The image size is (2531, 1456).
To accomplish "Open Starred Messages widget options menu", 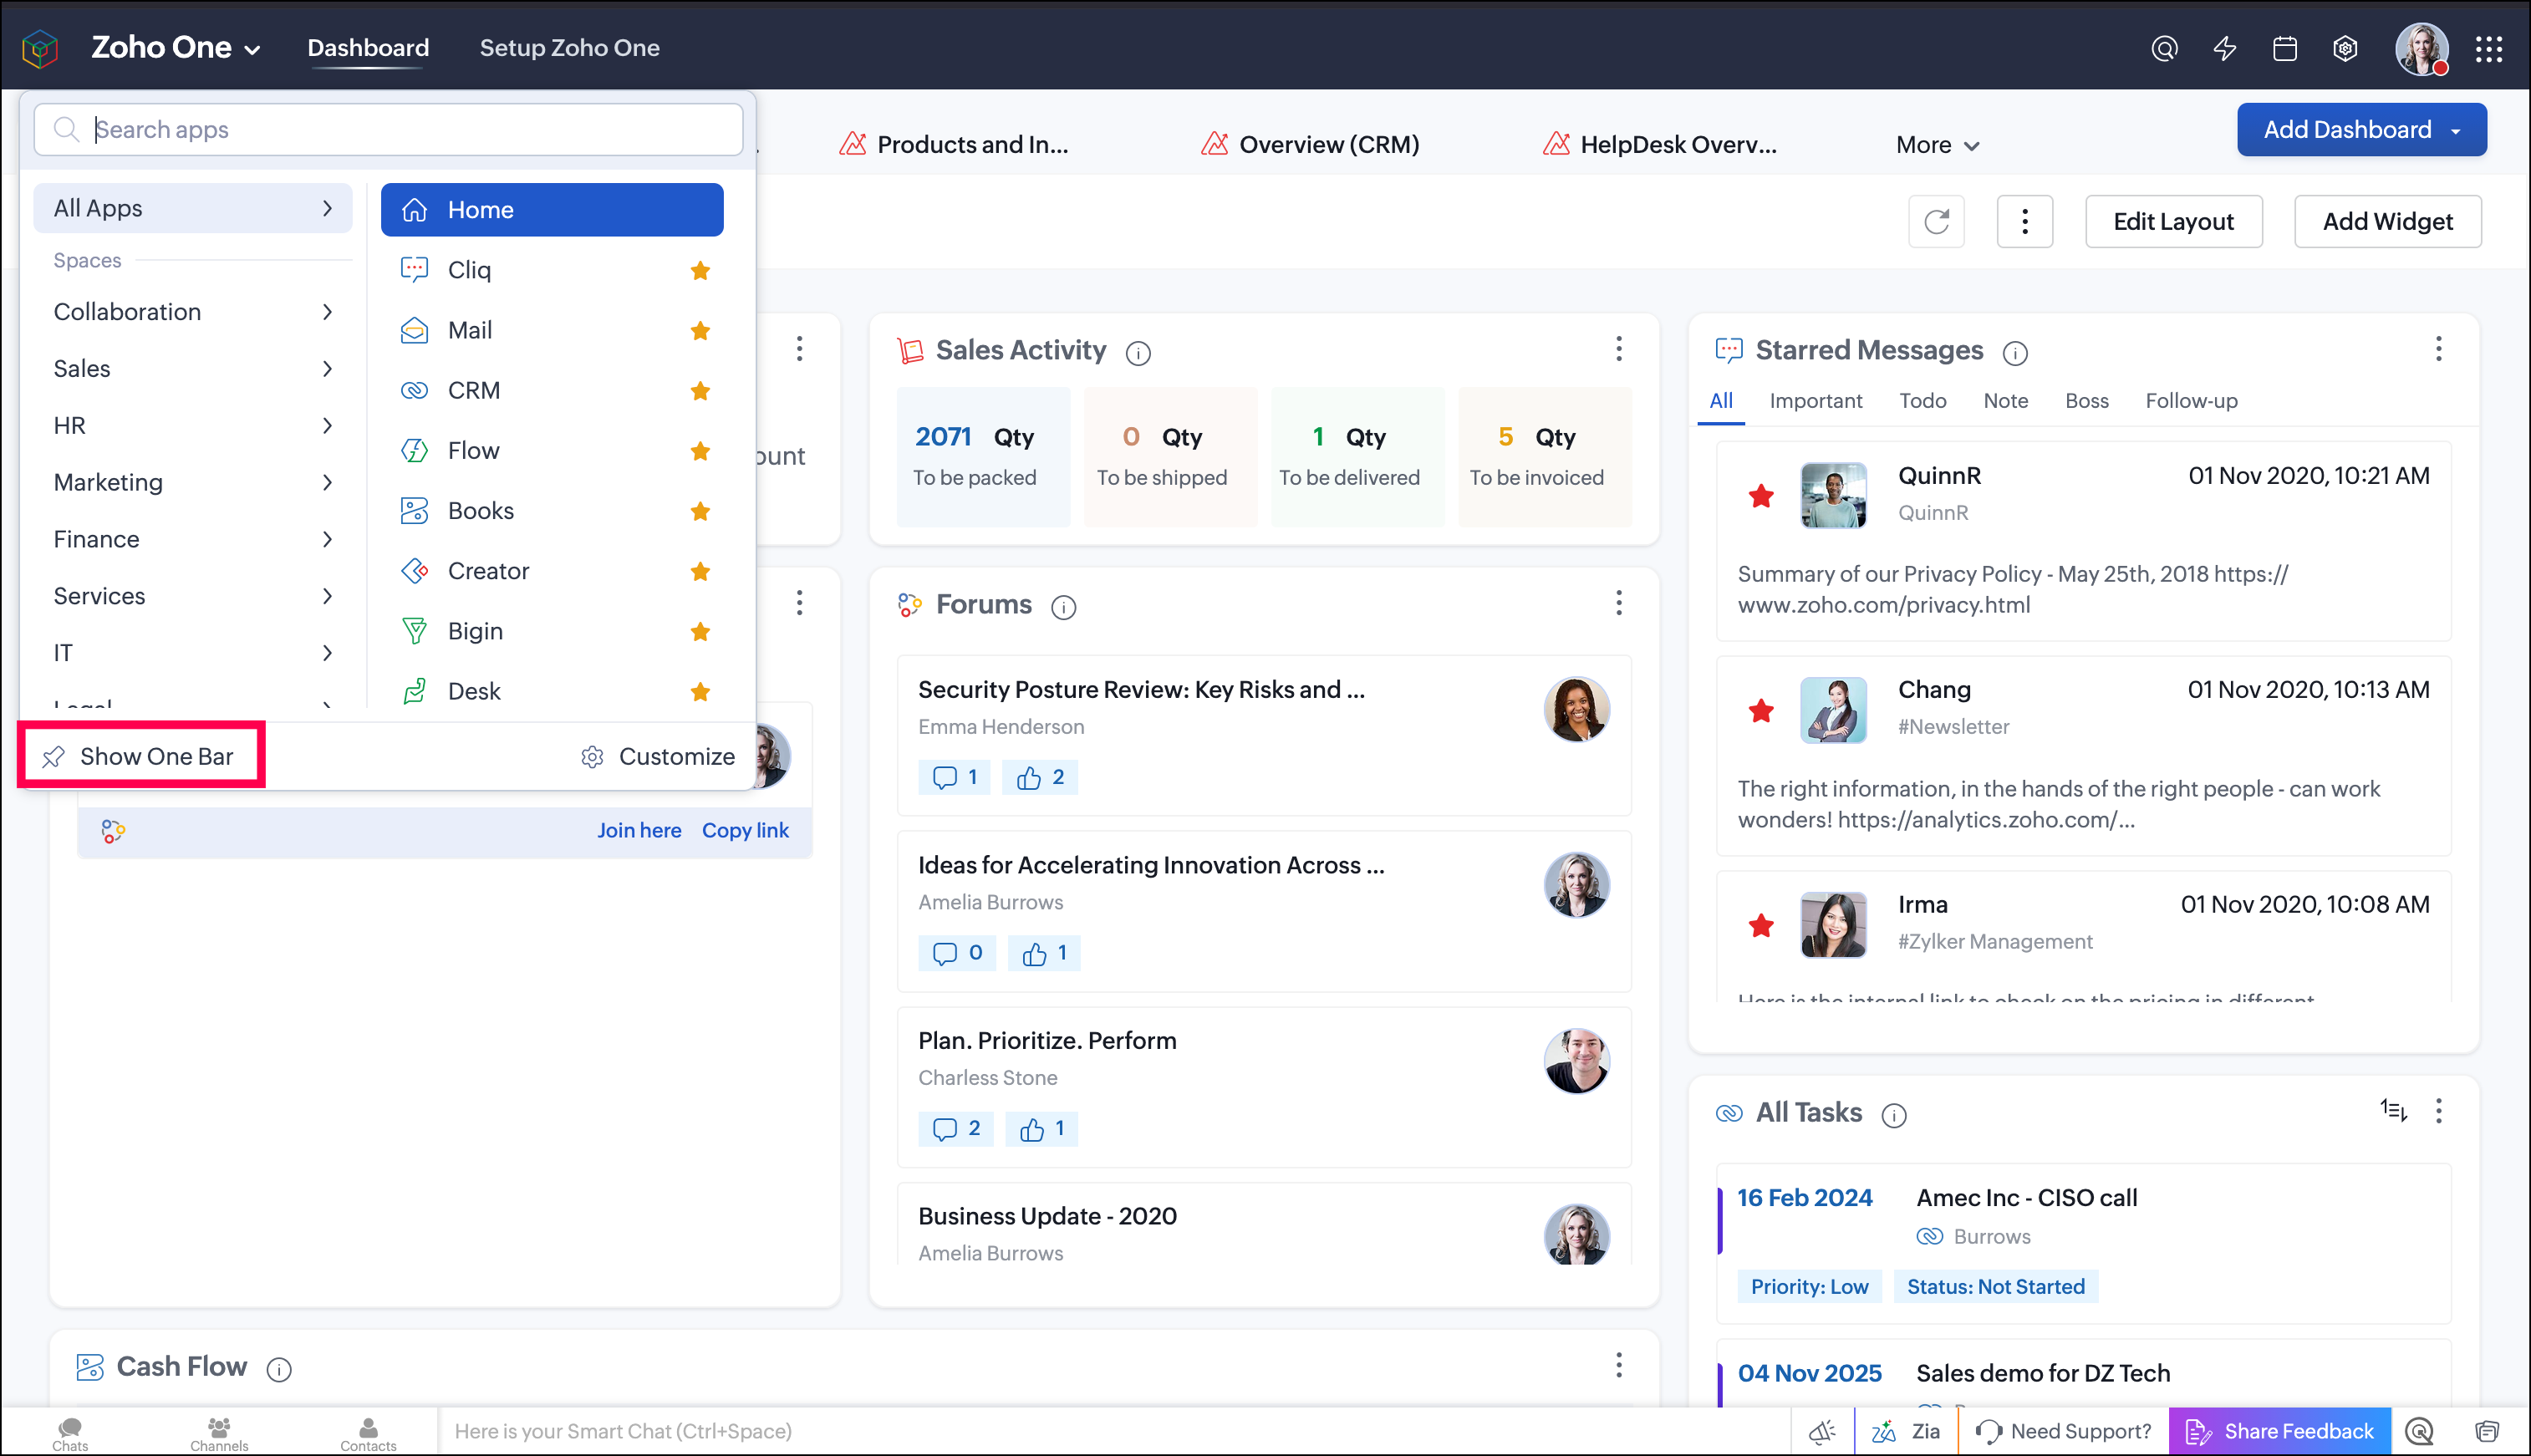I will pos(2438,349).
